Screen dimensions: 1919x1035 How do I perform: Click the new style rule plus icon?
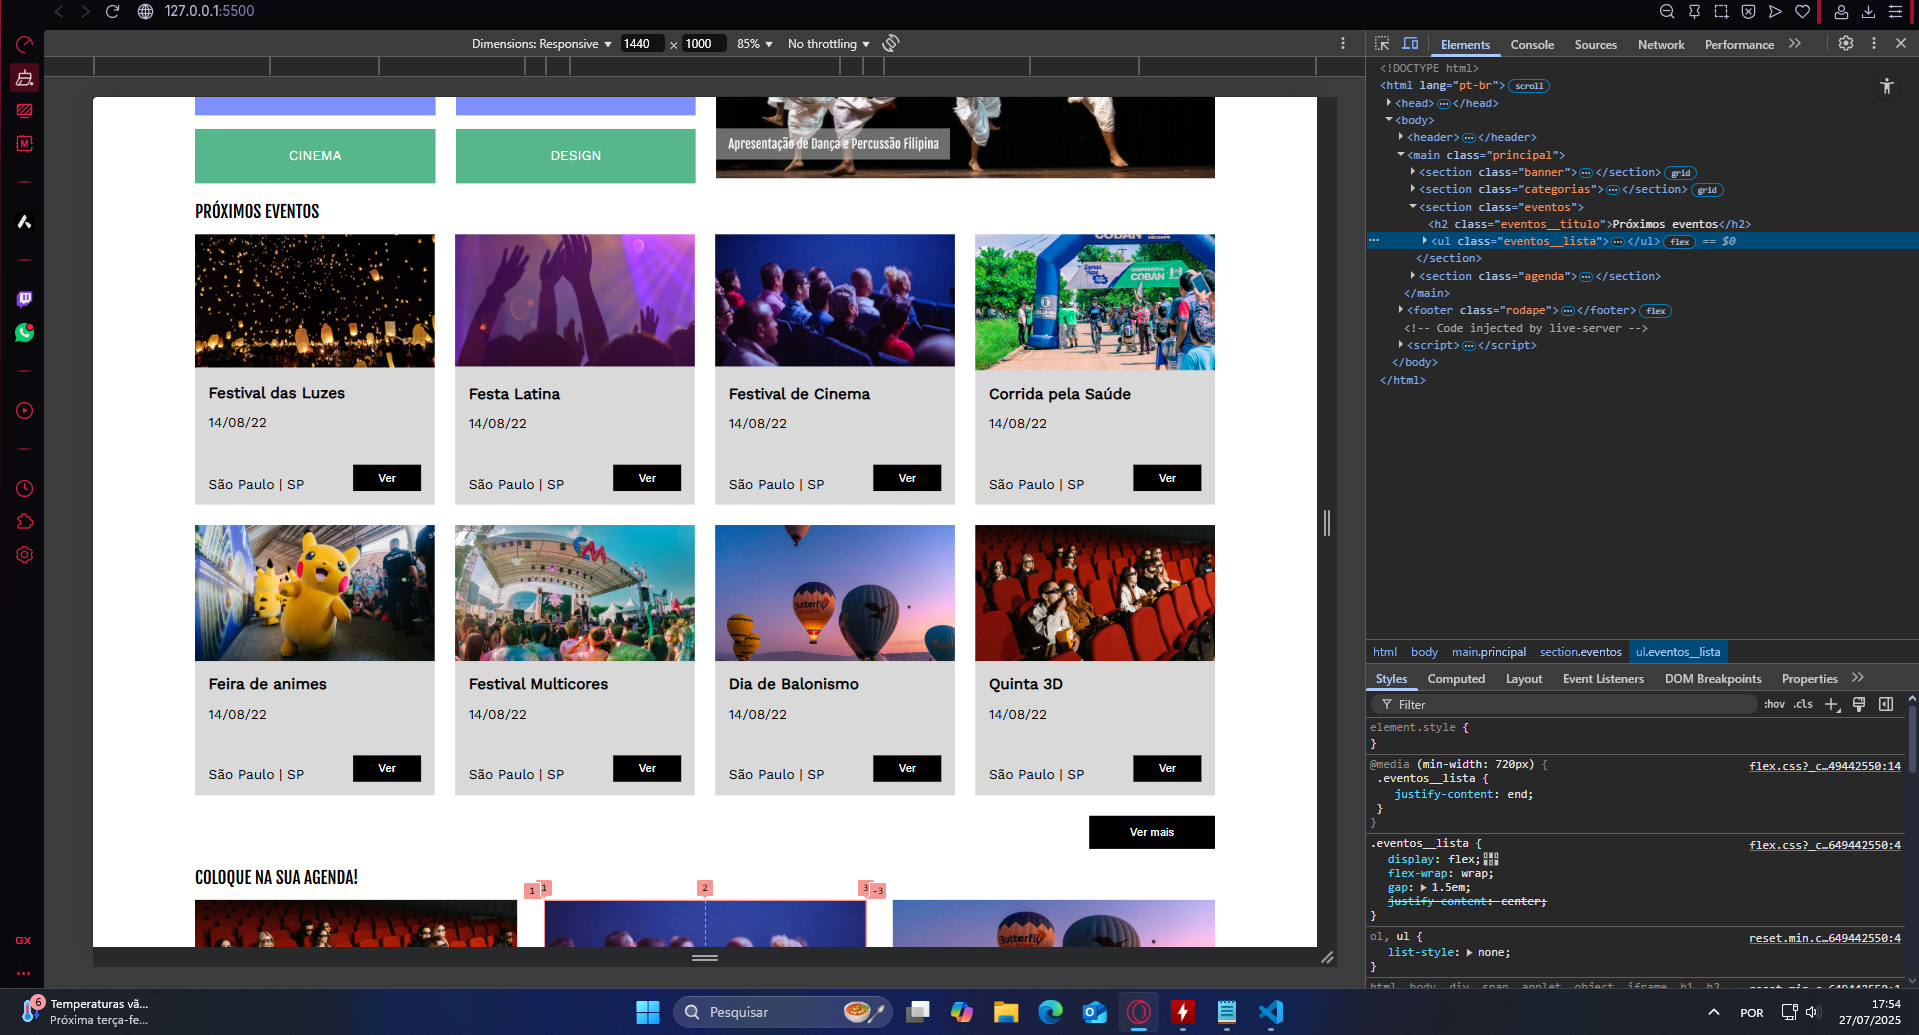coord(1832,705)
